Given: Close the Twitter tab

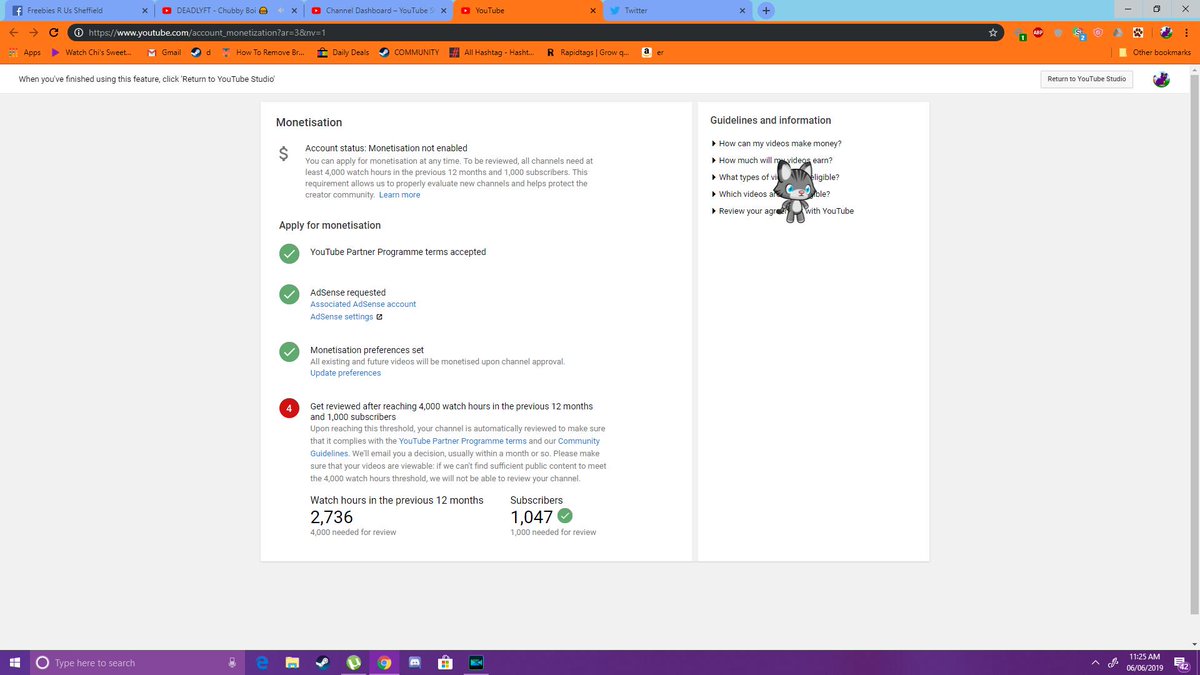Looking at the screenshot, I should coord(742,10).
